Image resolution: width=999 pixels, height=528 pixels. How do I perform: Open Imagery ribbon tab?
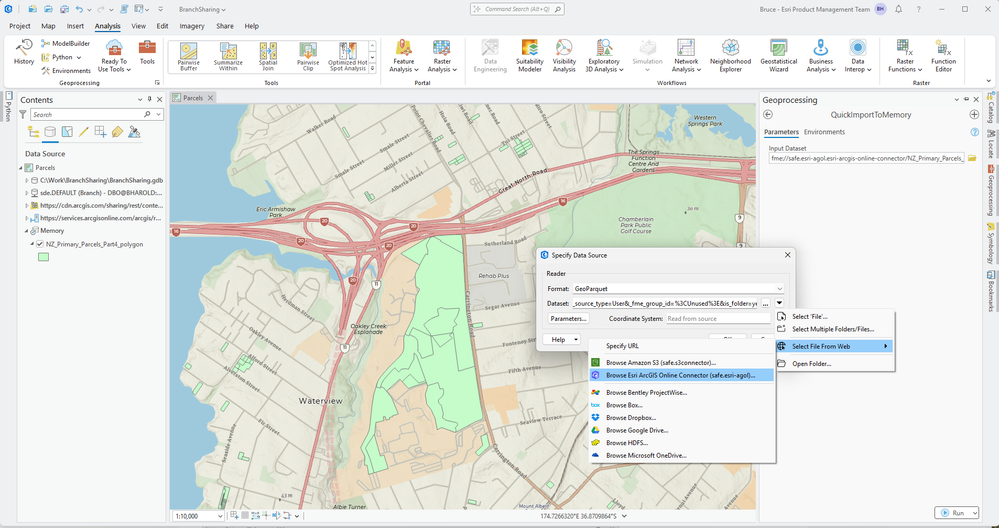pyautogui.click(x=192, y=26)
